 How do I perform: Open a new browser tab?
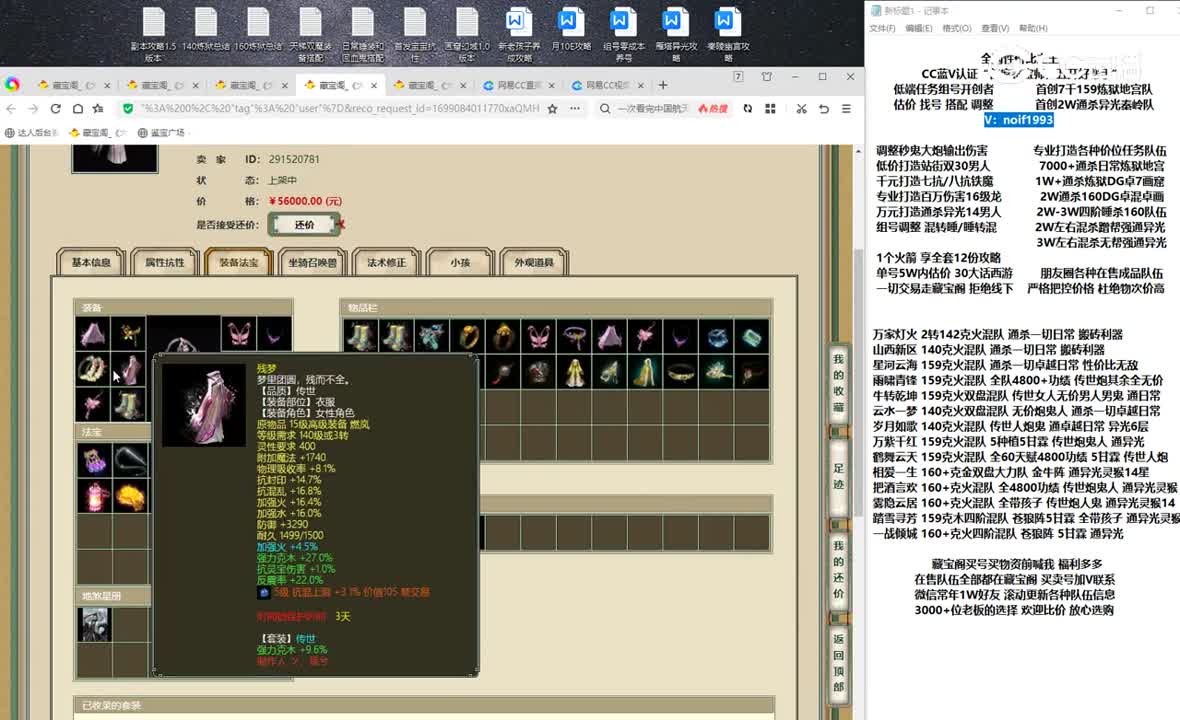pyautogui.click(x=663, y=85)
